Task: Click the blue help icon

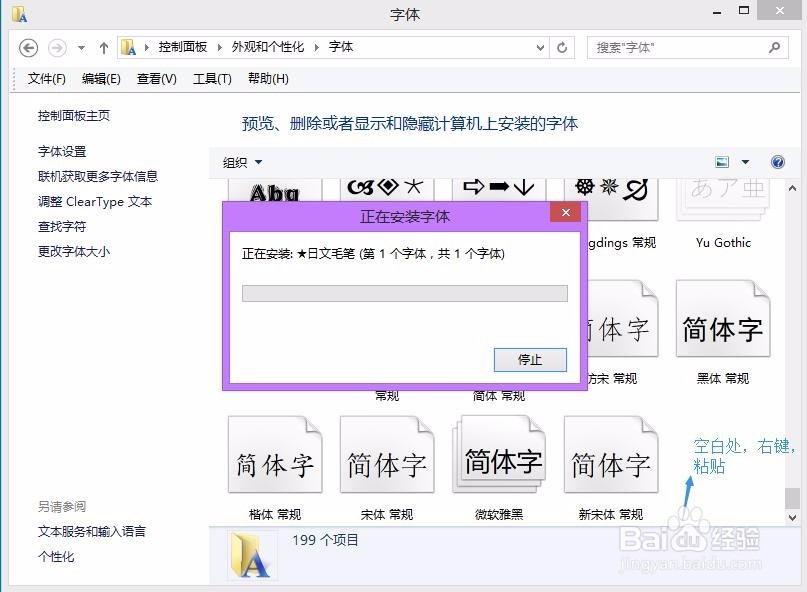Action: (778, 162)
